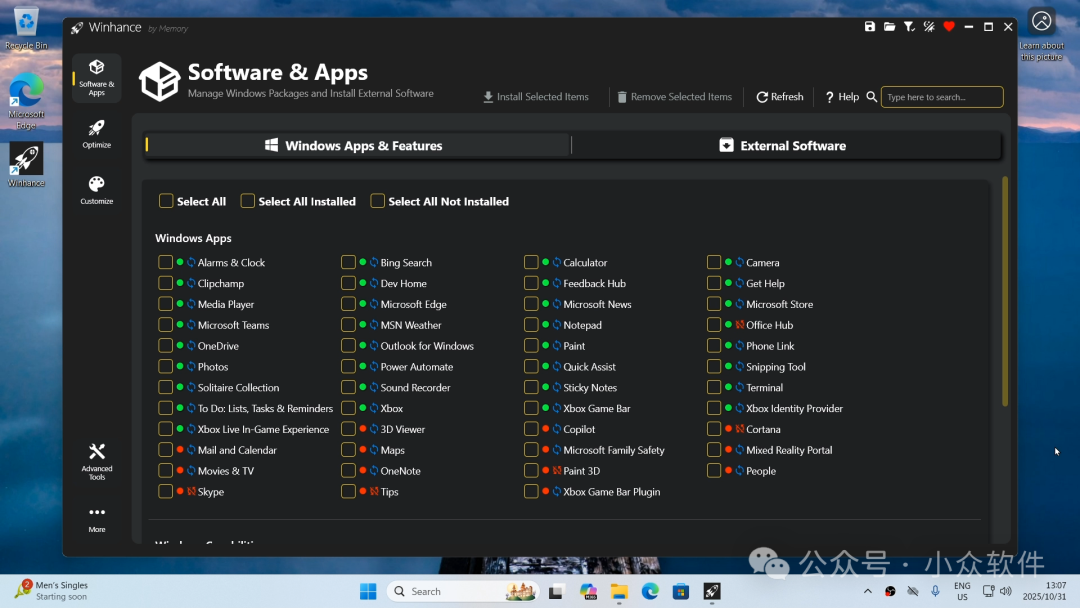Screen dimensions: 1080x608
Task: Tick the Bing Search checkbox
Action: 348,262
